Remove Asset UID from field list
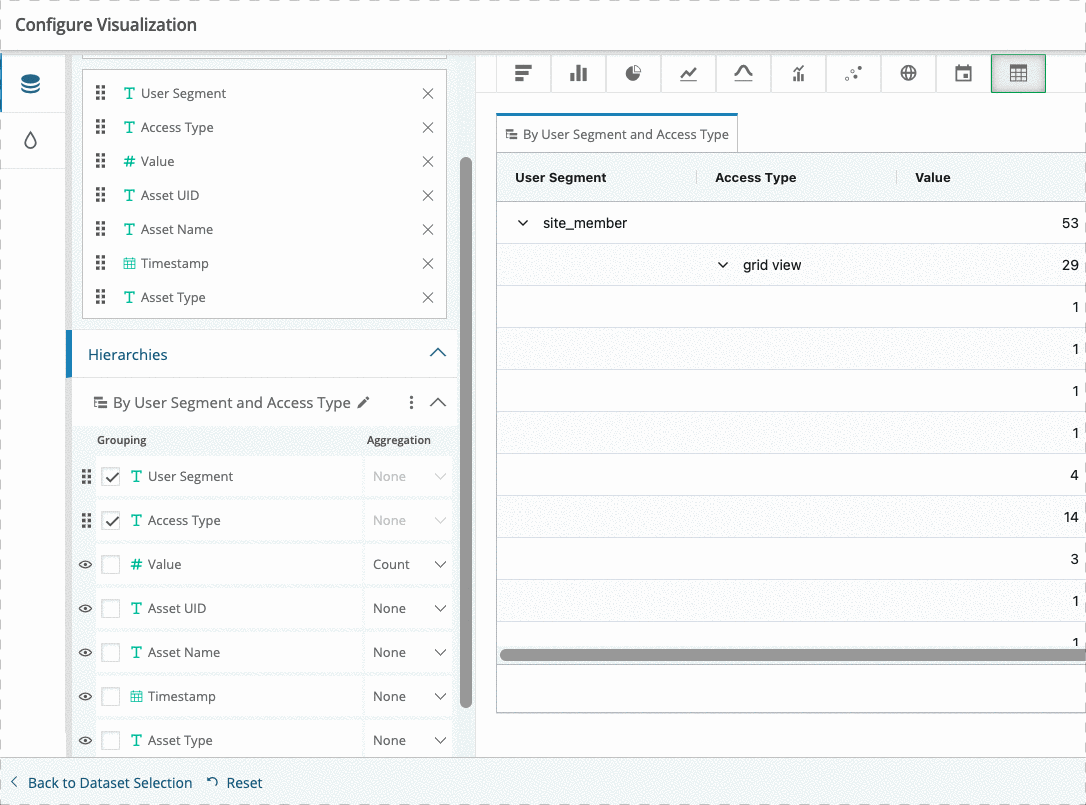The height and width of the screenshot is (805, 1086). pos(428,195)
